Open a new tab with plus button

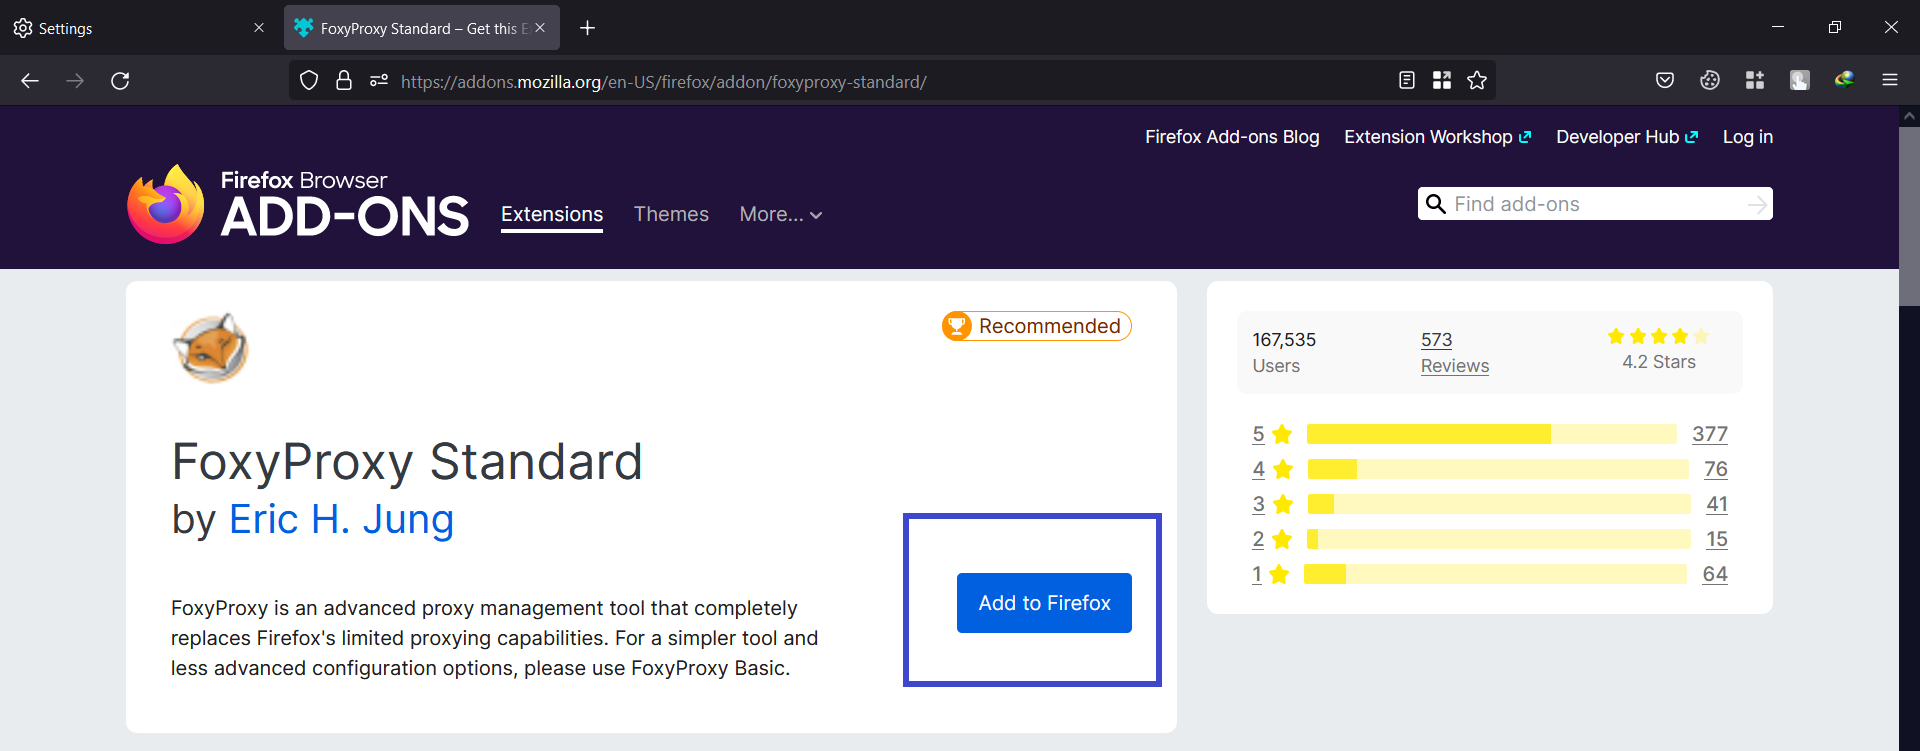pos(588,28)
